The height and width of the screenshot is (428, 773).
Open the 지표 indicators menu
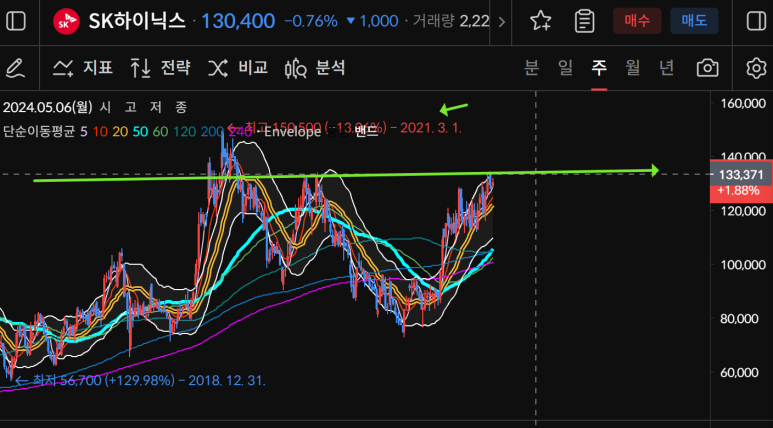pos(83,68)
